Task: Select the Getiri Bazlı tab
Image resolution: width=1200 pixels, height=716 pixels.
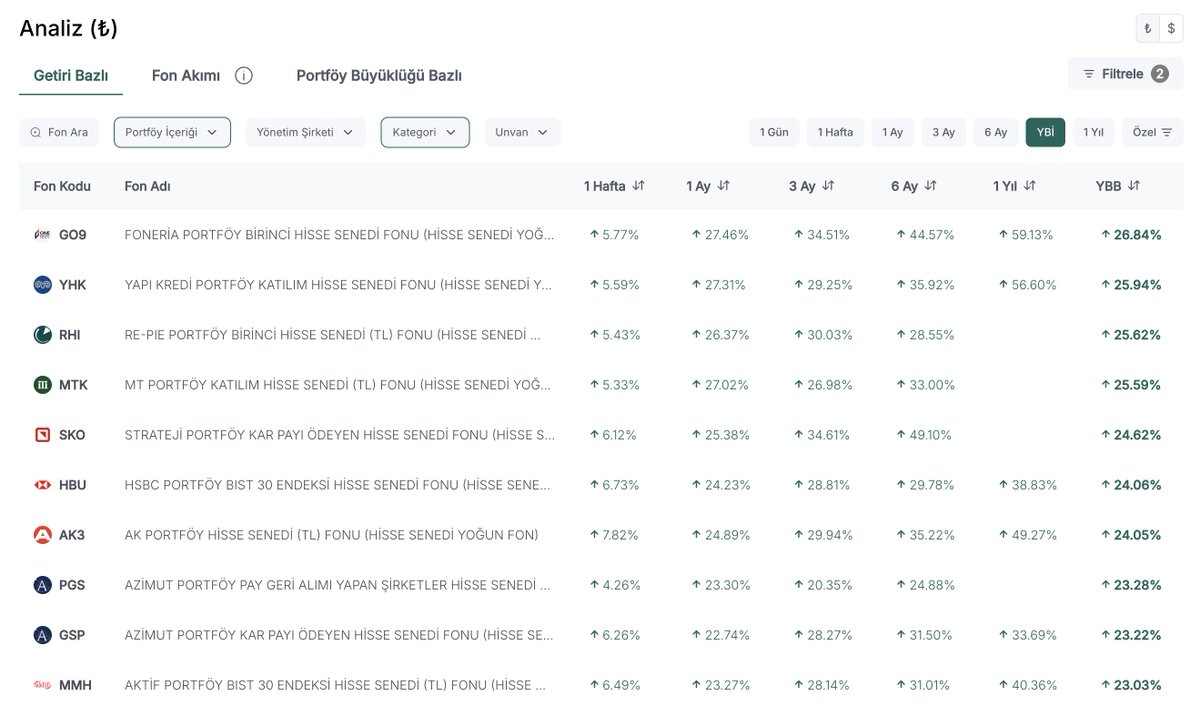Action: pyautogui.click(x=71, y=76)
